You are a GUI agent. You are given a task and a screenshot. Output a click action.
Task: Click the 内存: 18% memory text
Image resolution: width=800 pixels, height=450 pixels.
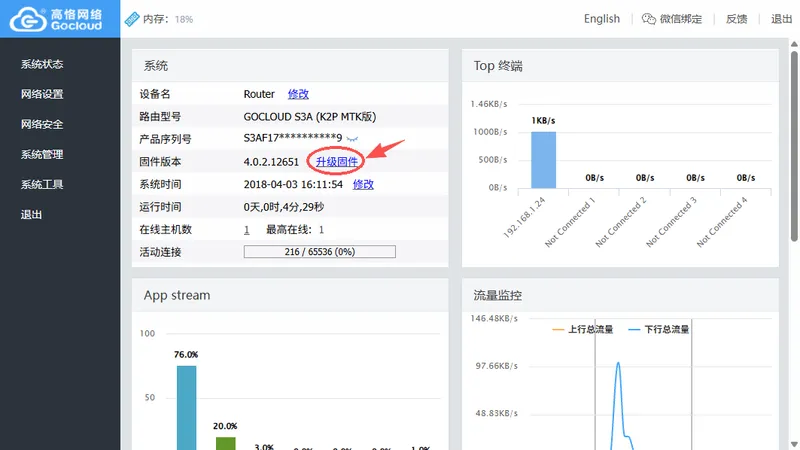click(168, 19)
